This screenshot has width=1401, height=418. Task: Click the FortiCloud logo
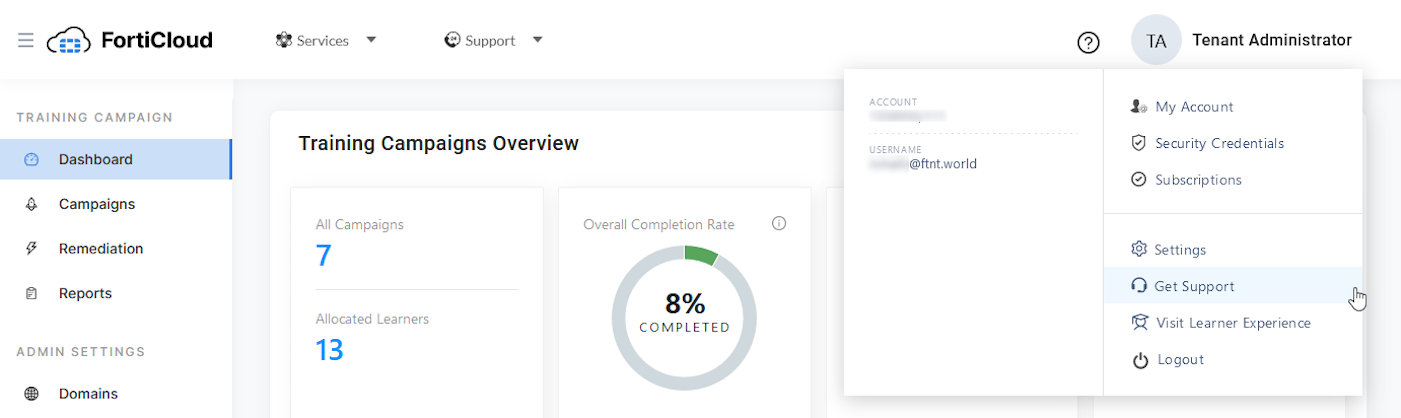tap(130, 40)
